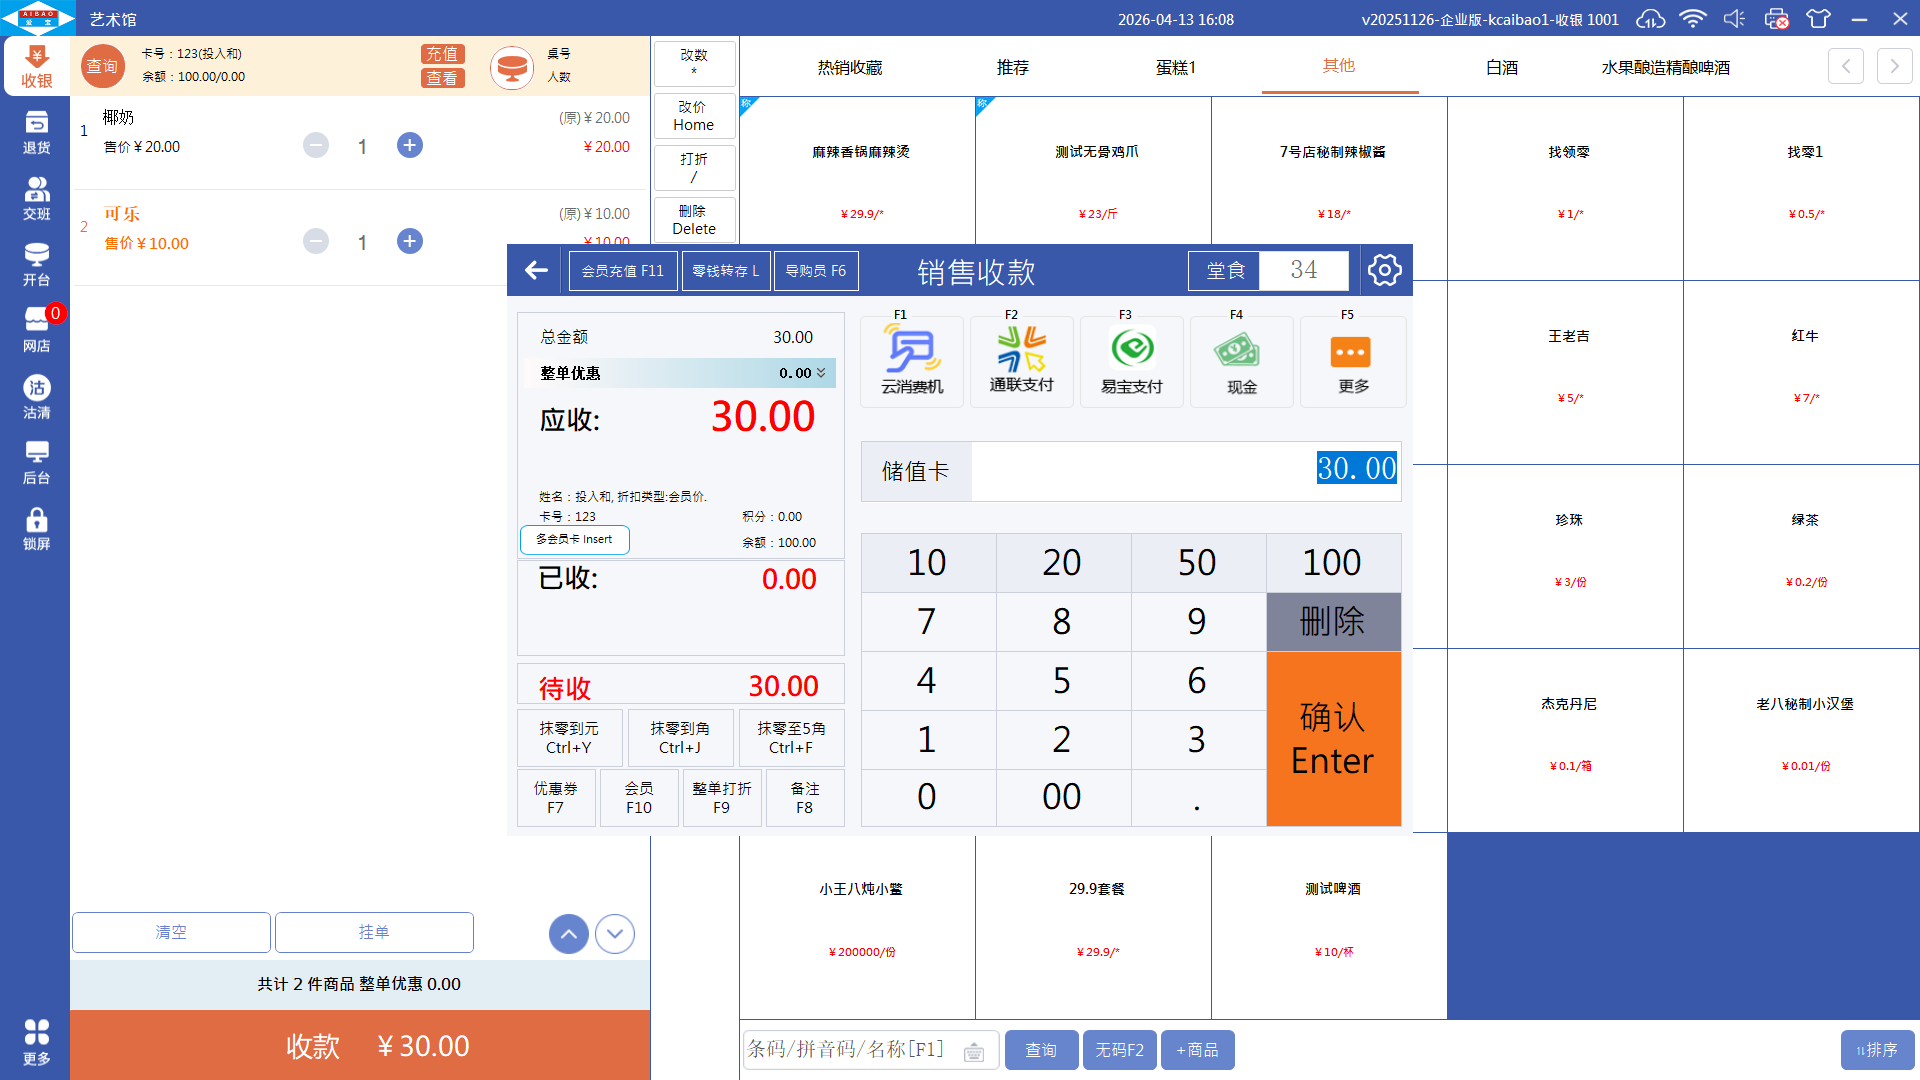The height and width of the screenshot is (1080, 1920).
Task: Select 易宝支付 payment option
Action: [1132, 361]
